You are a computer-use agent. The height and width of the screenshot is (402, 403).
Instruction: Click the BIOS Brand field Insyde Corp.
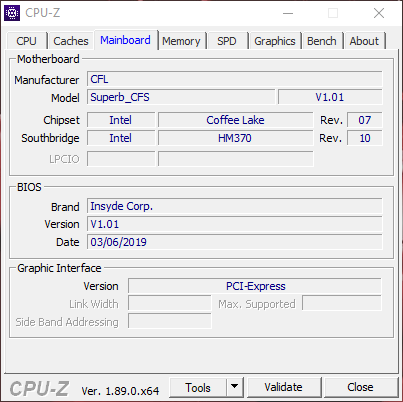coord(235,206)
